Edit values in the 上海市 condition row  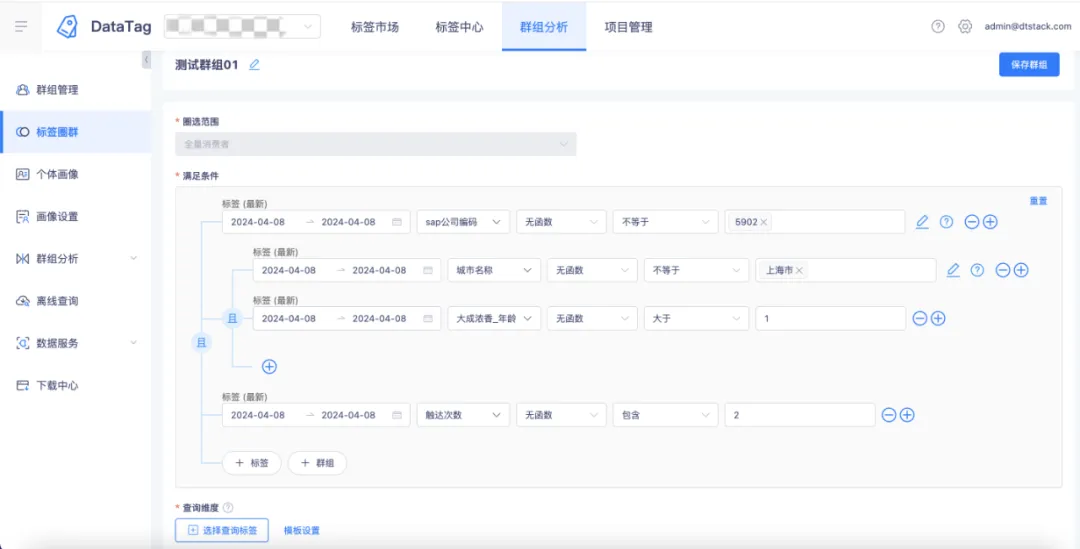tap(953, 270)
